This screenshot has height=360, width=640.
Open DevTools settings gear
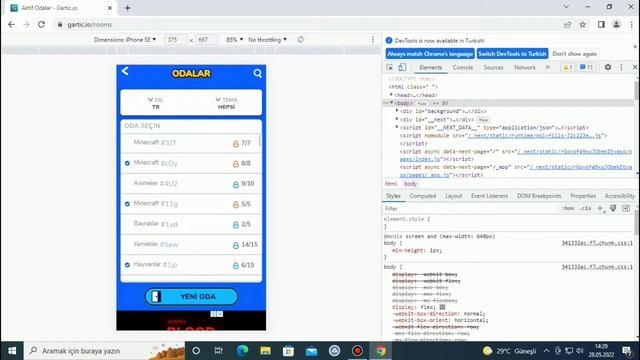[x=608, y=67]
